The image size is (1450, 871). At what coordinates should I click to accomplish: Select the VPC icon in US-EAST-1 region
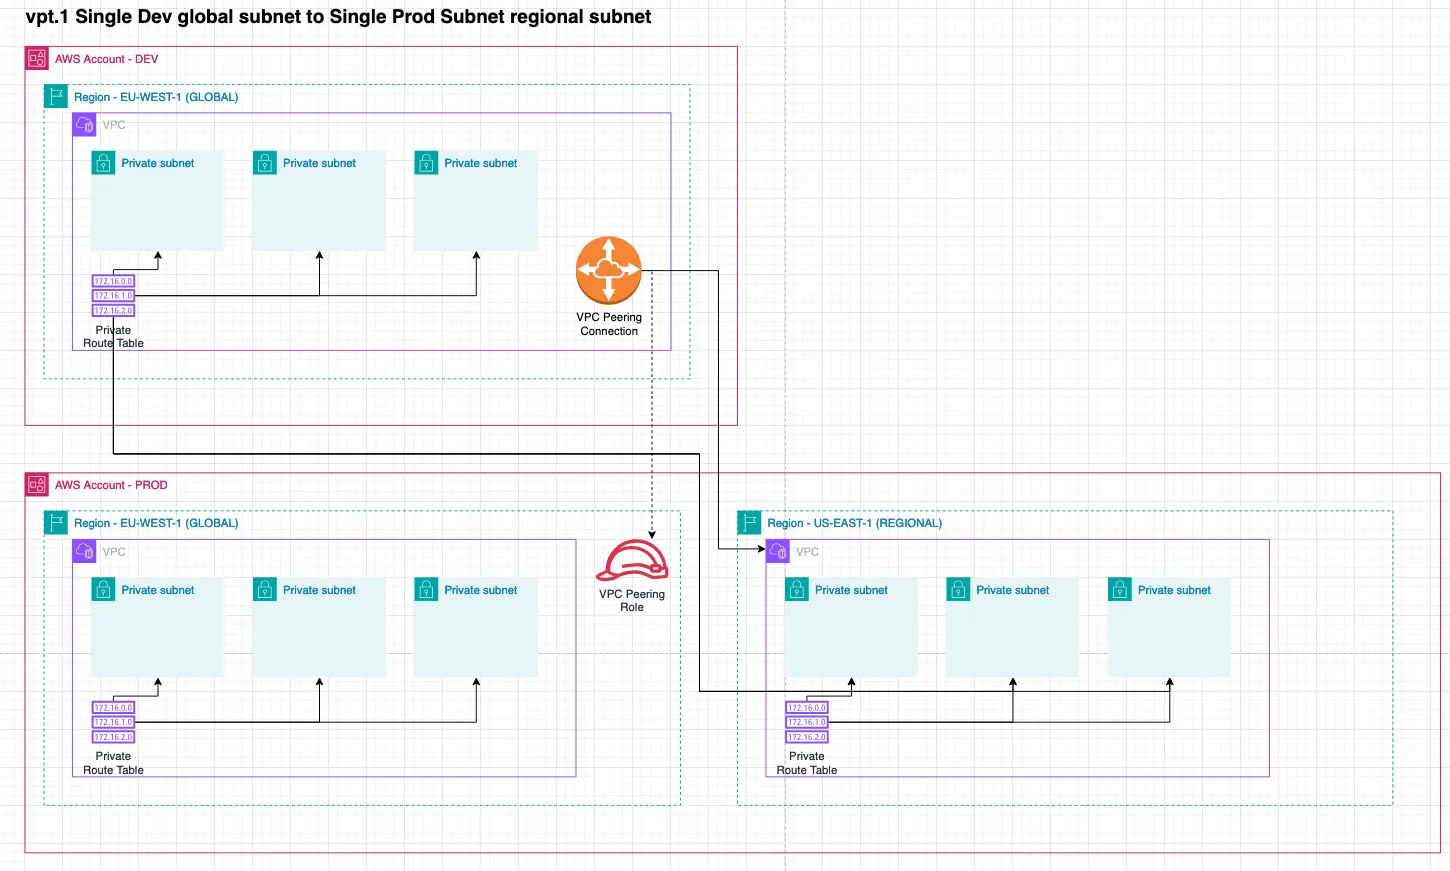(778, 552)
